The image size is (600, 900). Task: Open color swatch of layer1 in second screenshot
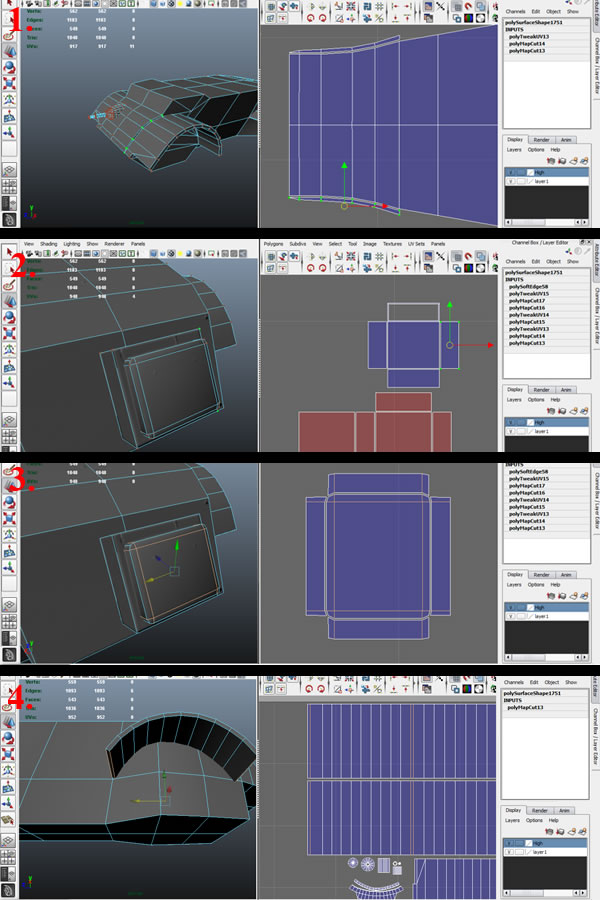pyautogui.click(x=530, y=431)
